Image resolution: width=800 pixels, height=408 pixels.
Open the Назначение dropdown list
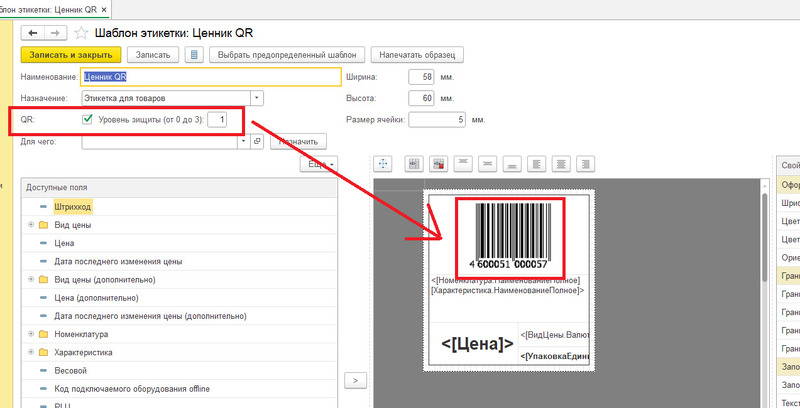point(257,98)
